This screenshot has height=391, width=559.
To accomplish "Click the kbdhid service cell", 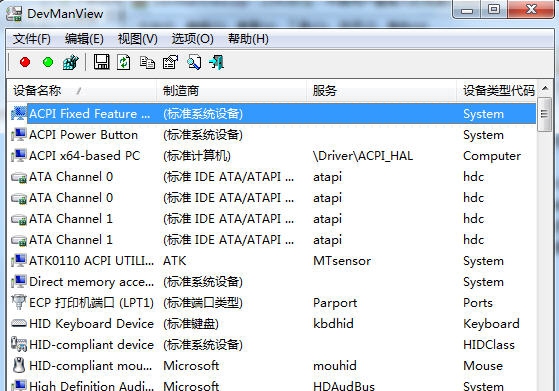I will click(x=333, y=324).
